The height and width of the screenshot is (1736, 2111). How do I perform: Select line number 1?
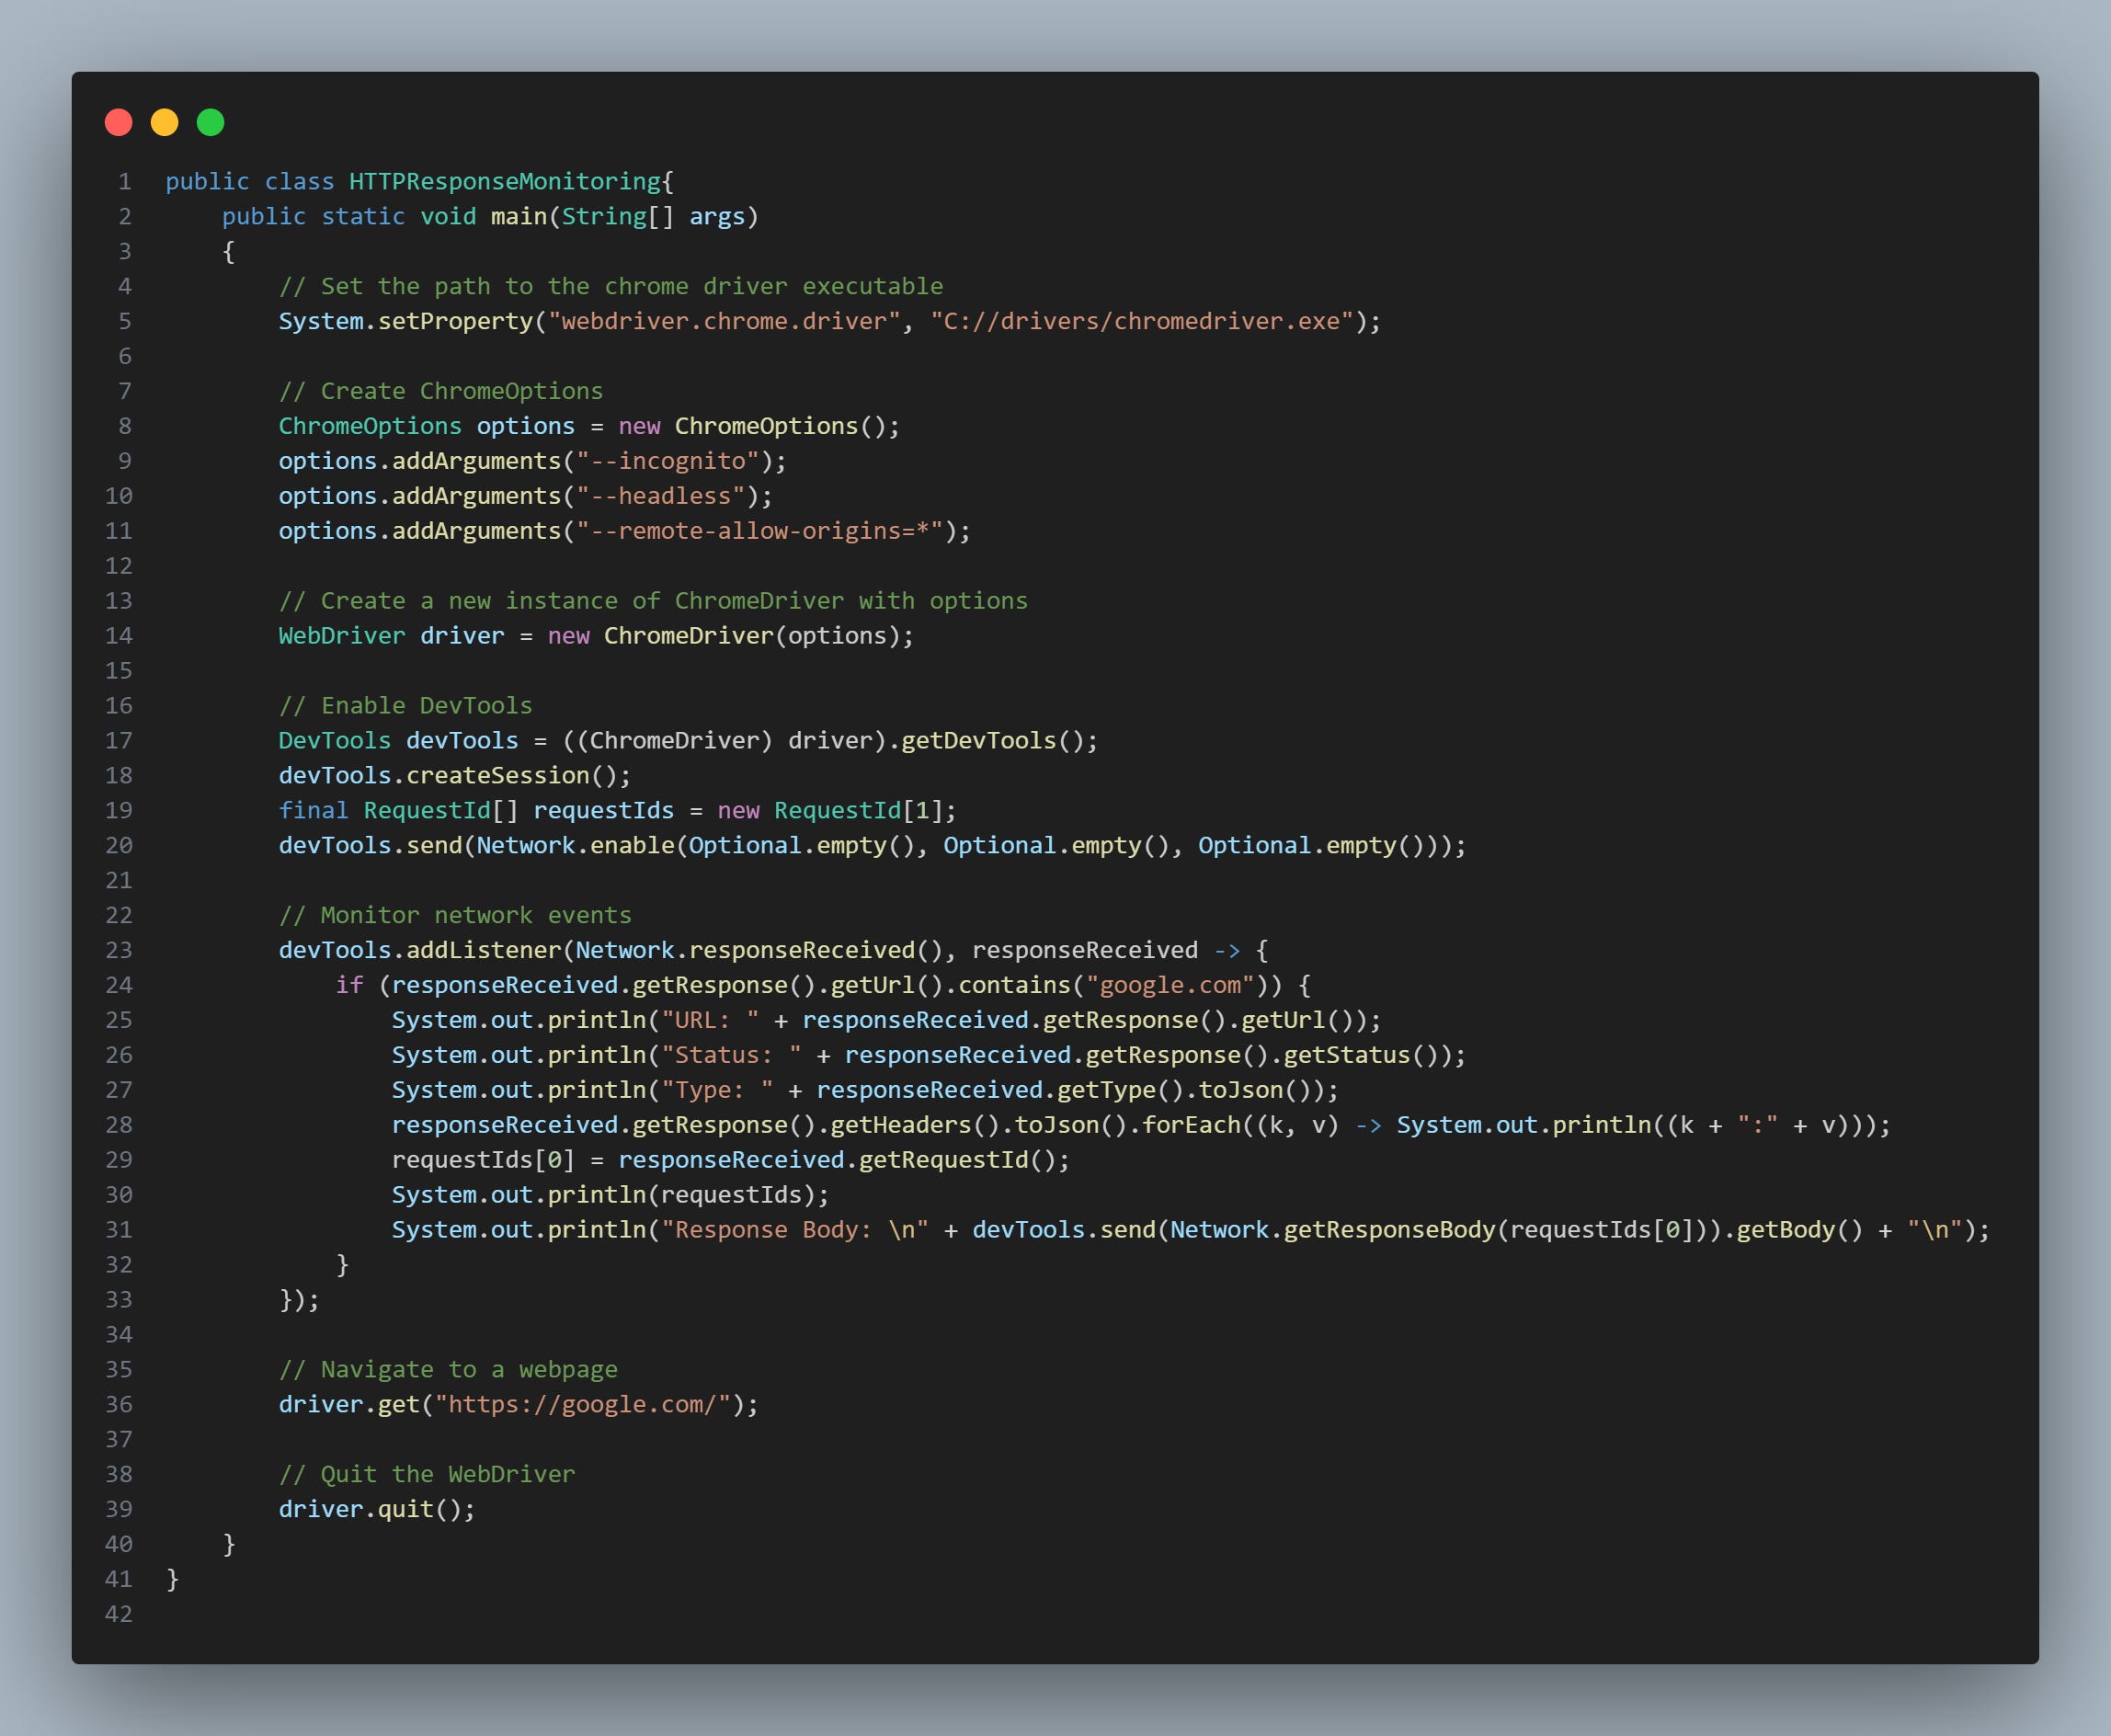pyautogui.click(x=124, y=181)
